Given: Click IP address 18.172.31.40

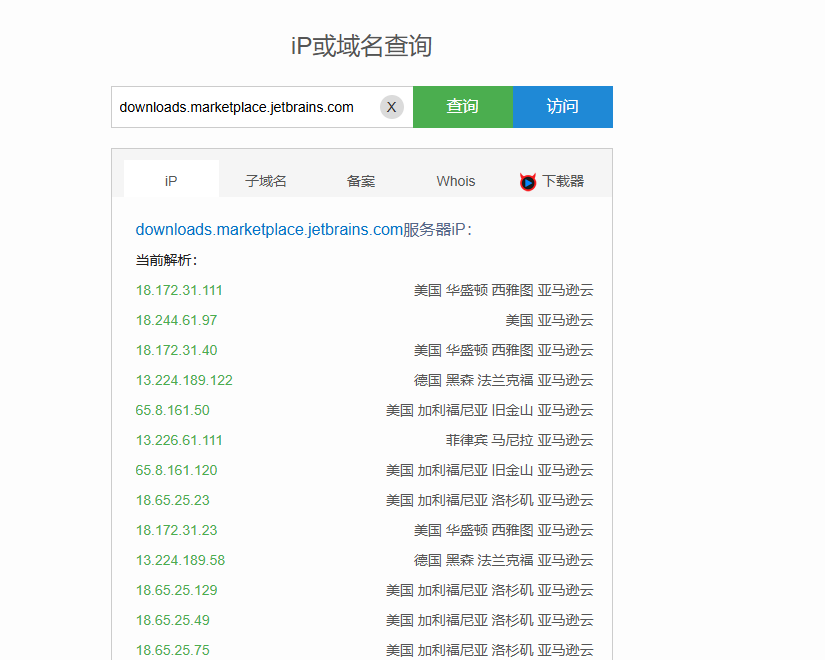Looking at the screenshot, I should (x=176, y=351).
